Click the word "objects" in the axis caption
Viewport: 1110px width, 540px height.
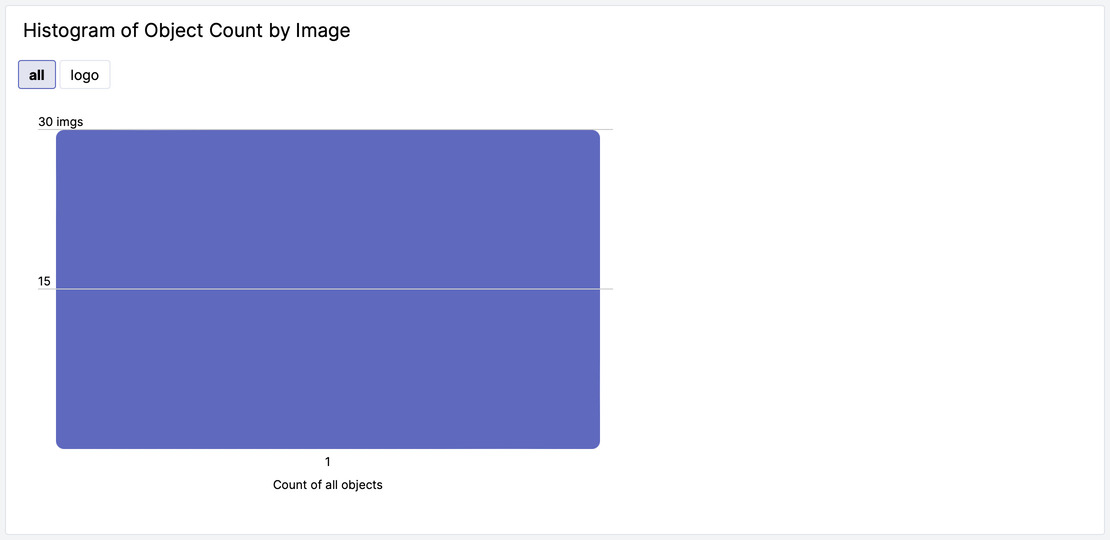coord(362,485)
